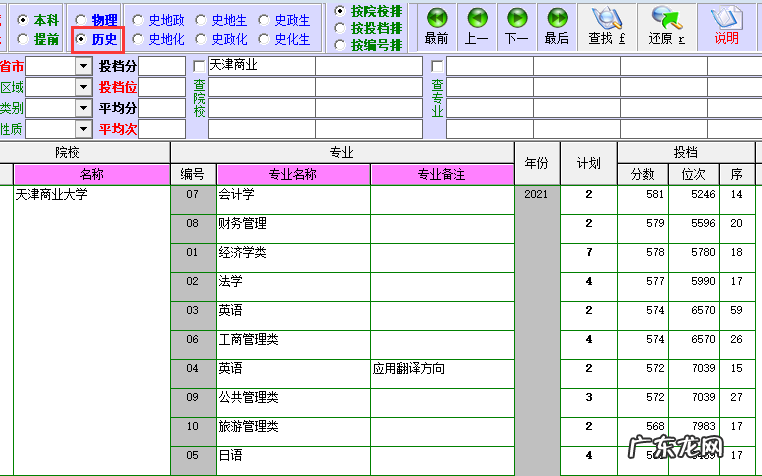
Task: Open the 省市 dropdown
Action: pos(84,66)
